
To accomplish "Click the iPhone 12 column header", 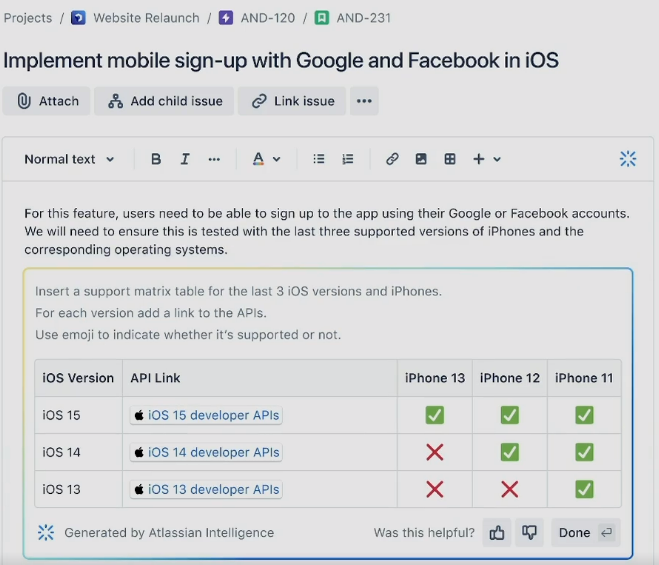I will [510, 378].
